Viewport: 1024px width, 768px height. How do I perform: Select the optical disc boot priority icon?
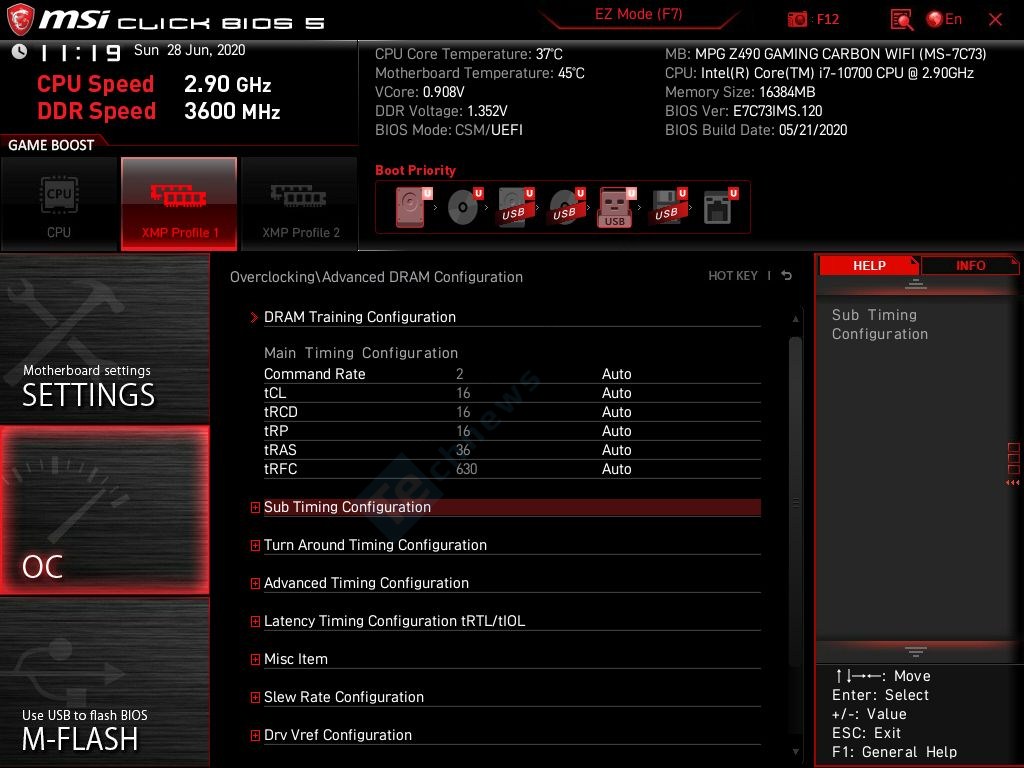pyautogui.click(x=465, y=207)
